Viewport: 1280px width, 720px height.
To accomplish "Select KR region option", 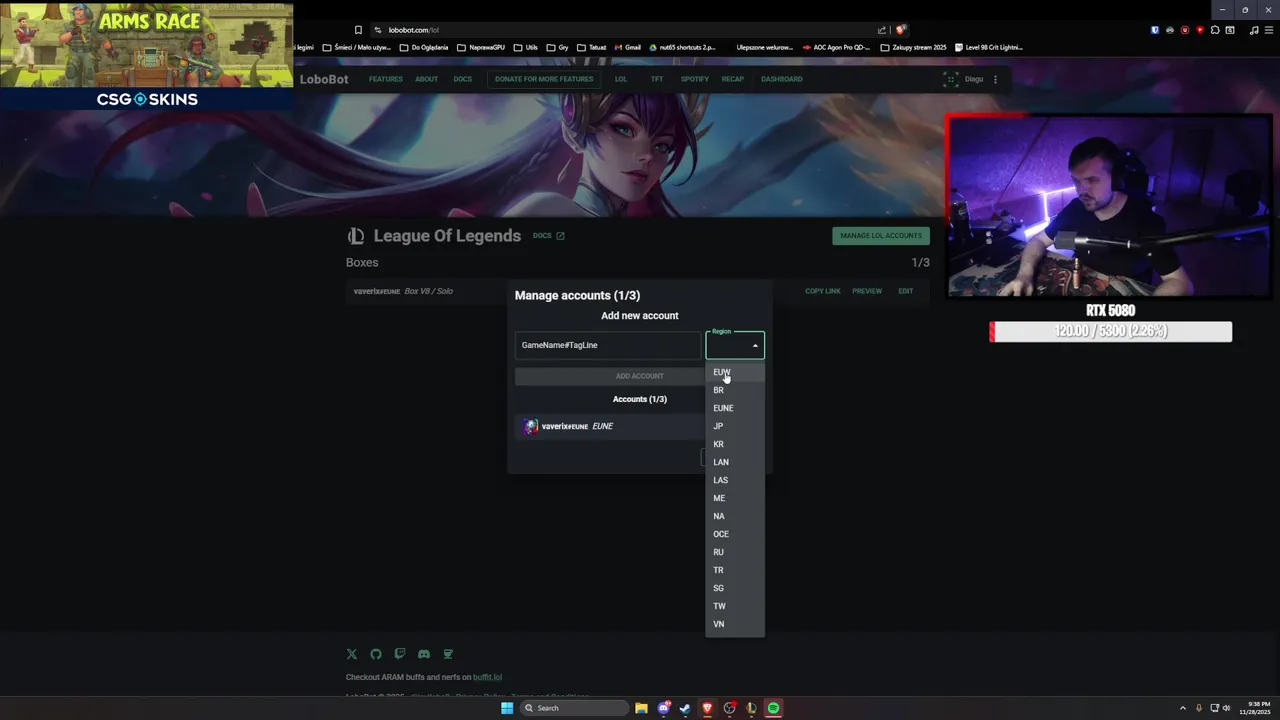I will coord(735,444).
